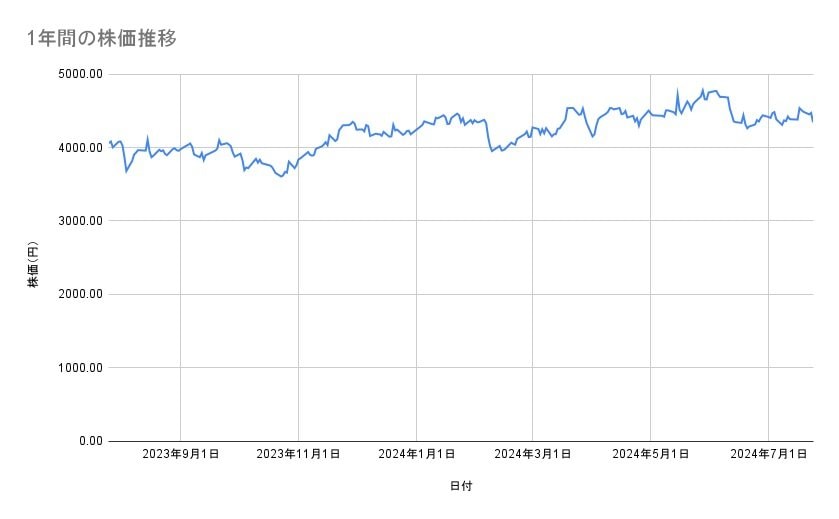Click the chart title "1年間の株価推移"
Image resolution: width=839 pixels, height=519 pixels.
tap(103, 39)
